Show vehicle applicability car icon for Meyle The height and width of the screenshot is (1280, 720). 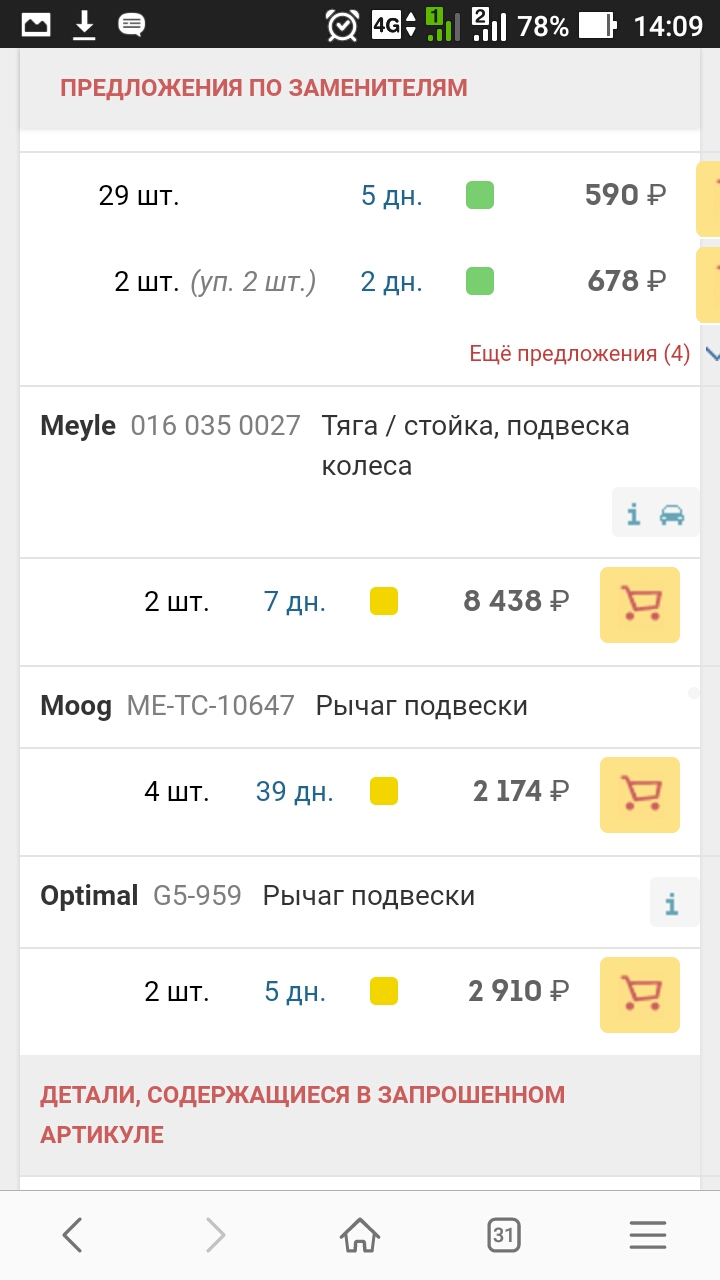(672, 515)
